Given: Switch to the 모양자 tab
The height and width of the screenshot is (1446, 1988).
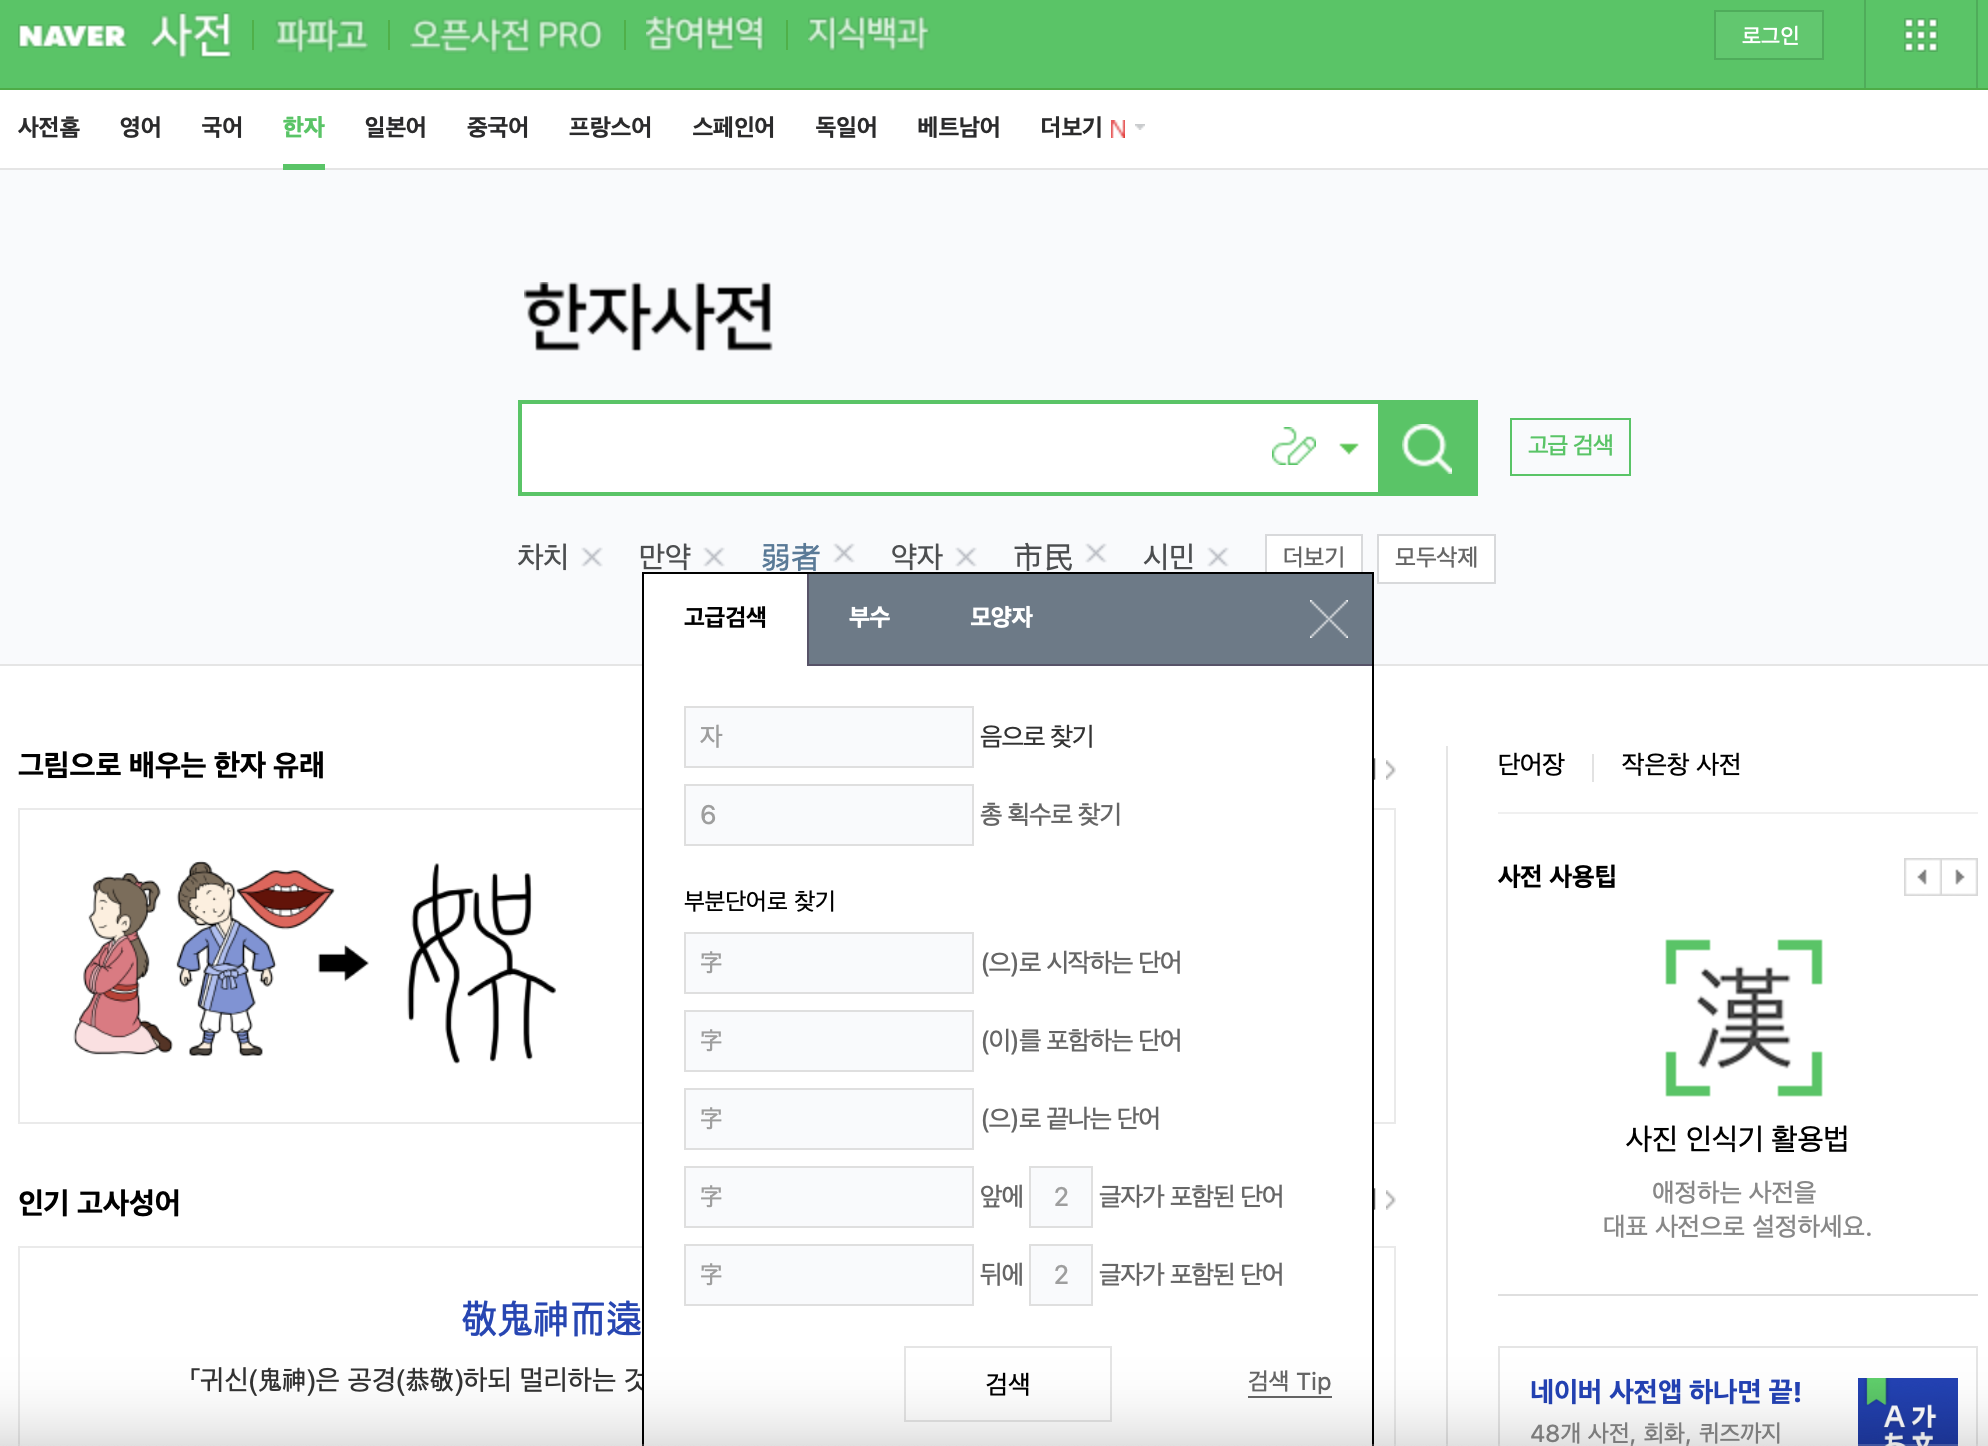Looking at the screenshot, I should [1000, 617].
